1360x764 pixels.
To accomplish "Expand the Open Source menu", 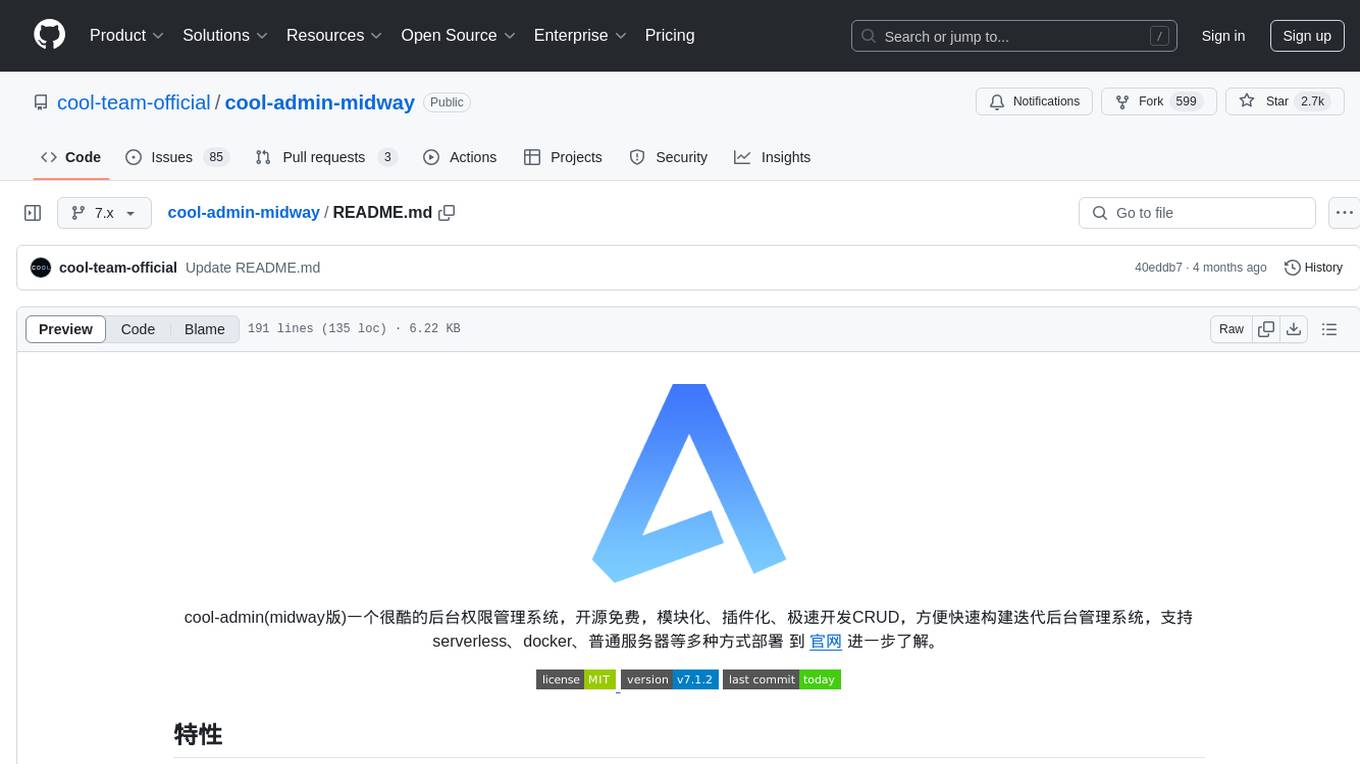I will pyautogui.click(x=459, y=35).
